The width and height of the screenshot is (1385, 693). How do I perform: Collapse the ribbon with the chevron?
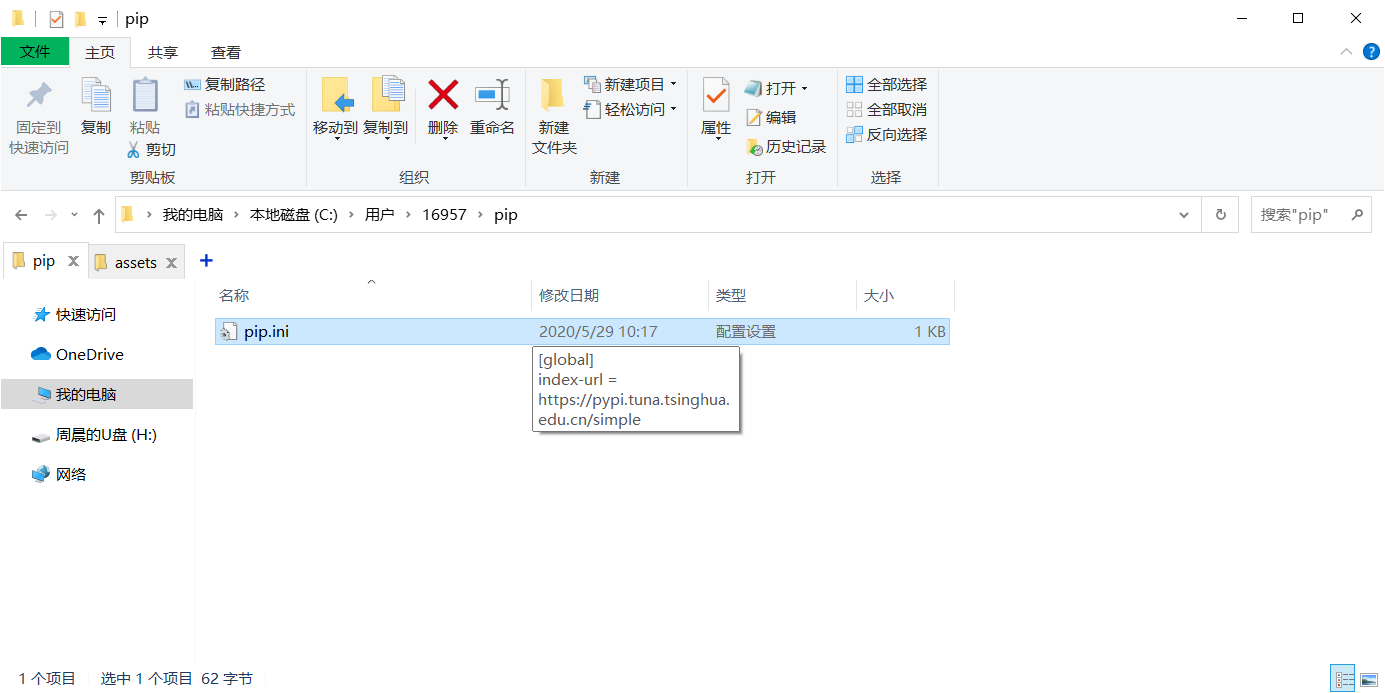(1346, 52)
